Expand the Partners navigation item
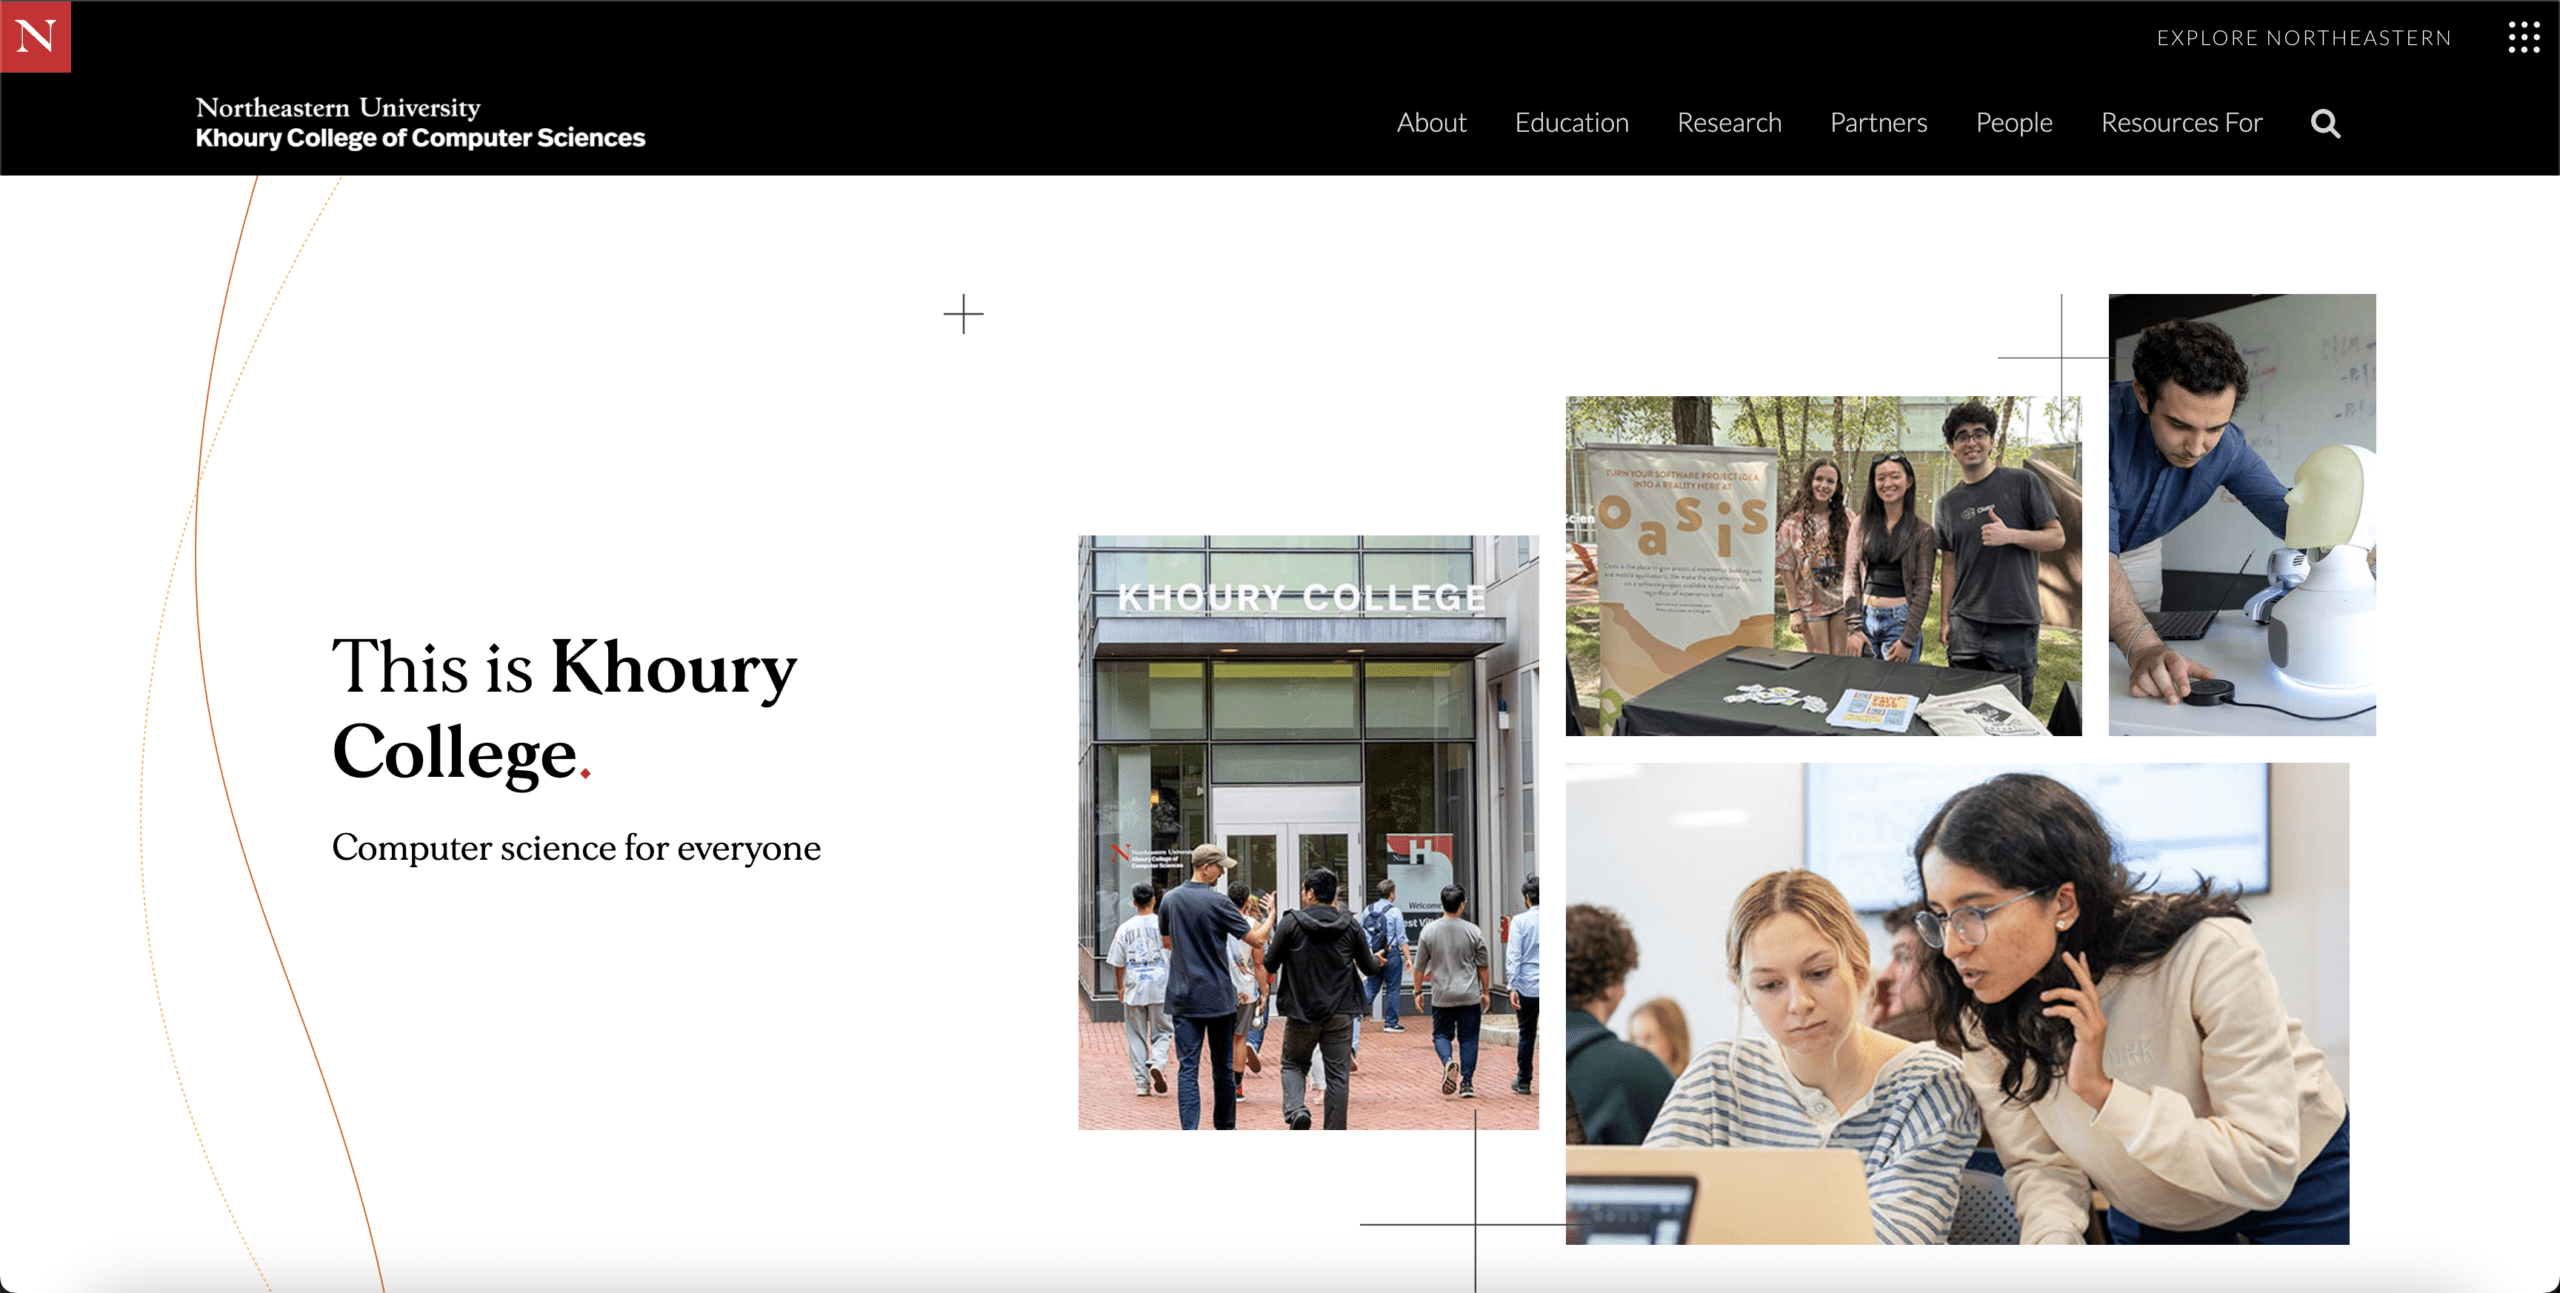 (1878, 123)
